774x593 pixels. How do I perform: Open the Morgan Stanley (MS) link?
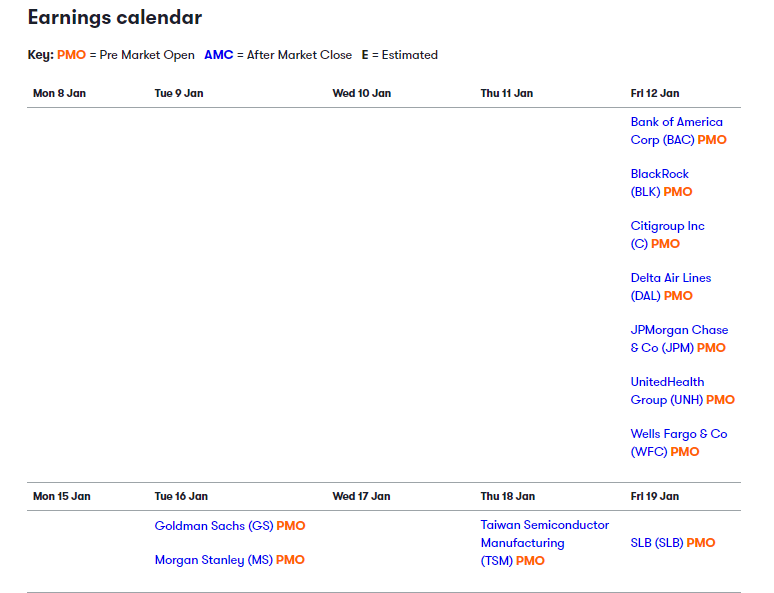tap(213, 560)
